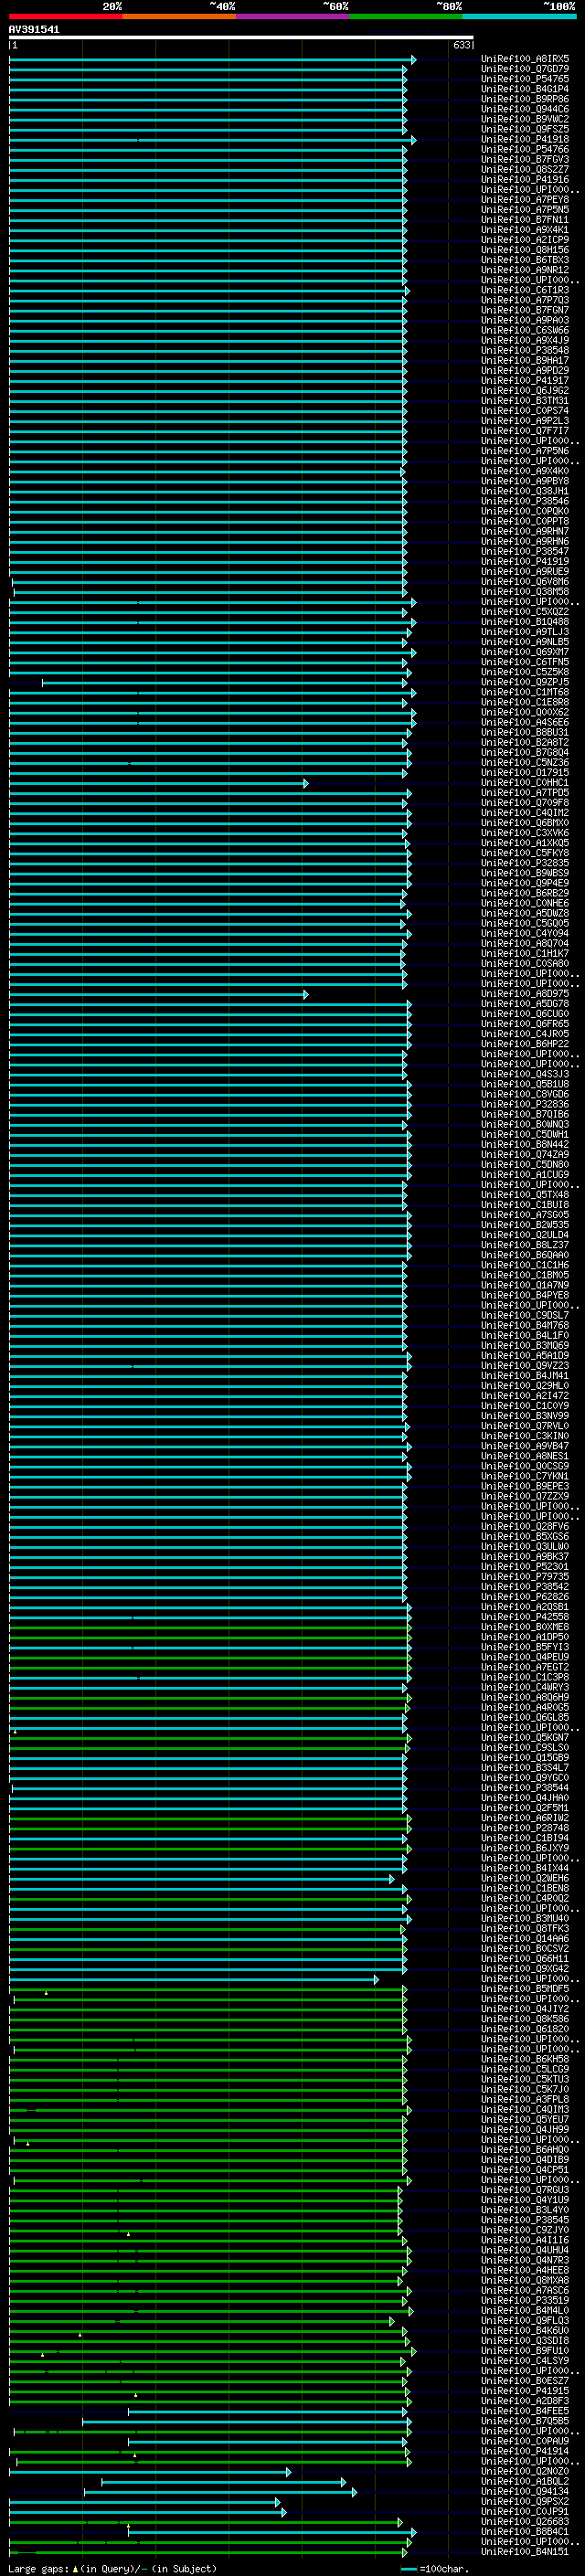This screenshot has height=2576, width=585.
Task: Select hit UniRef100_C6T1R3
Action: (525, 291)
